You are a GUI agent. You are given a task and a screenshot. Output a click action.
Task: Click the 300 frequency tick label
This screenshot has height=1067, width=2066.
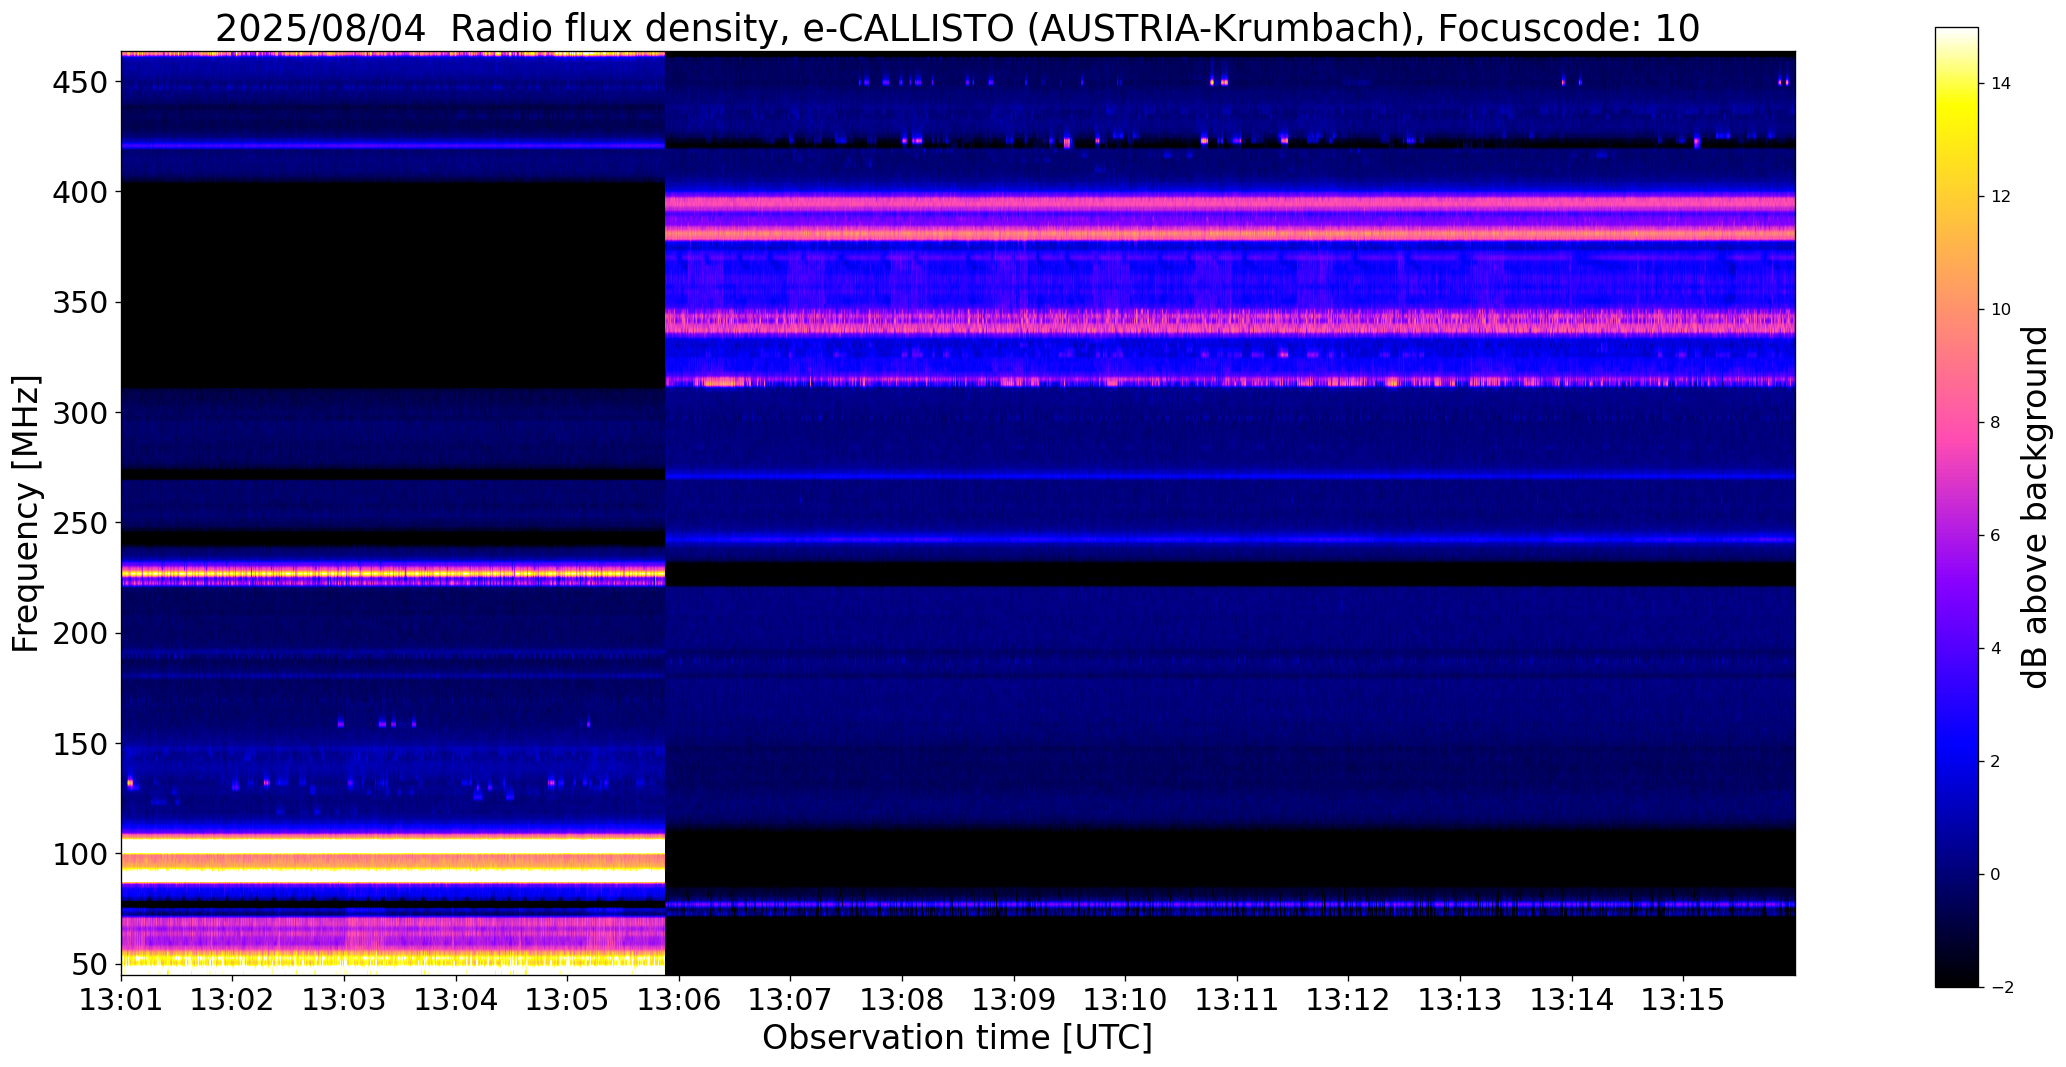click(x=78, y=413)
